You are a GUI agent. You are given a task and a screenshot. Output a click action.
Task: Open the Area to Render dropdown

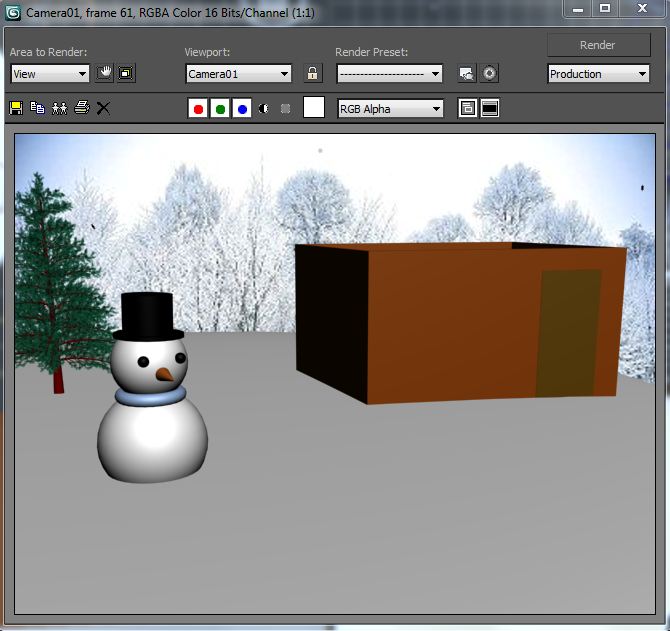[x=50, y=73]
